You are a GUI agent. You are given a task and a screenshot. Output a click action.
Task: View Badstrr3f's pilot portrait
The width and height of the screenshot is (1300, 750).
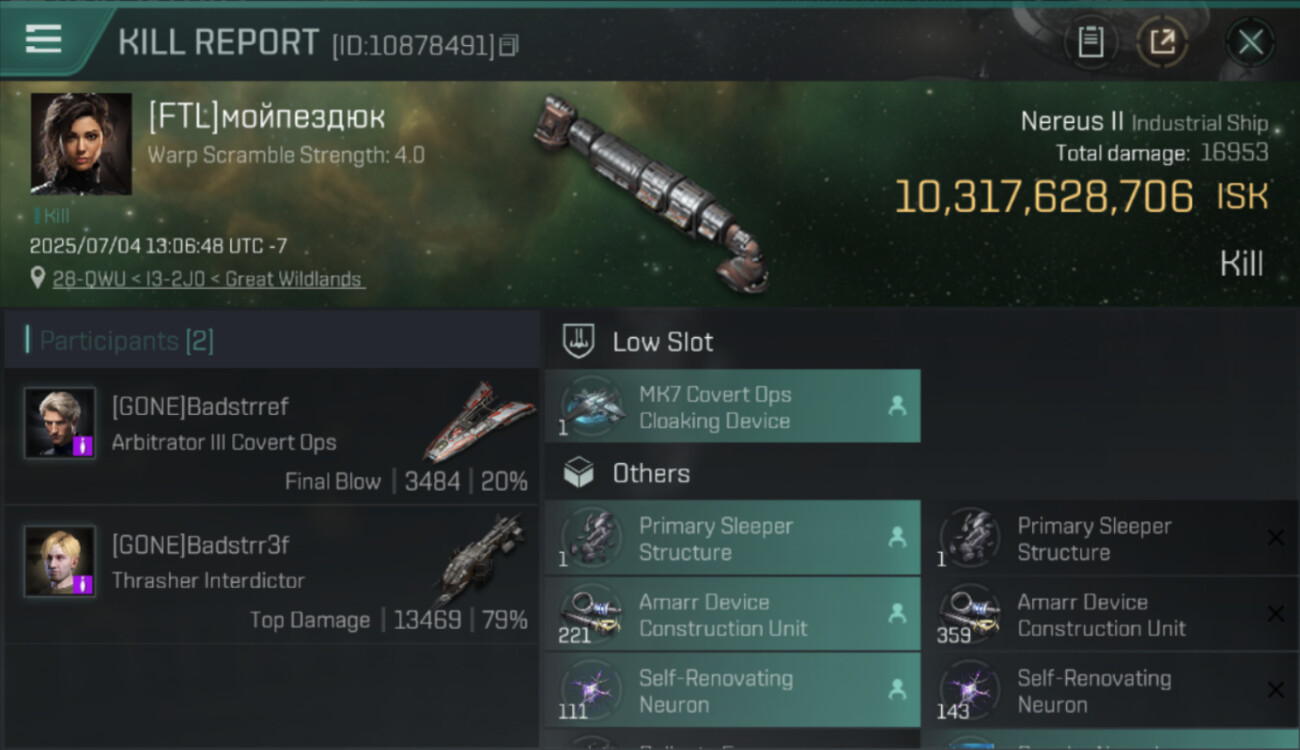[60, 561]
